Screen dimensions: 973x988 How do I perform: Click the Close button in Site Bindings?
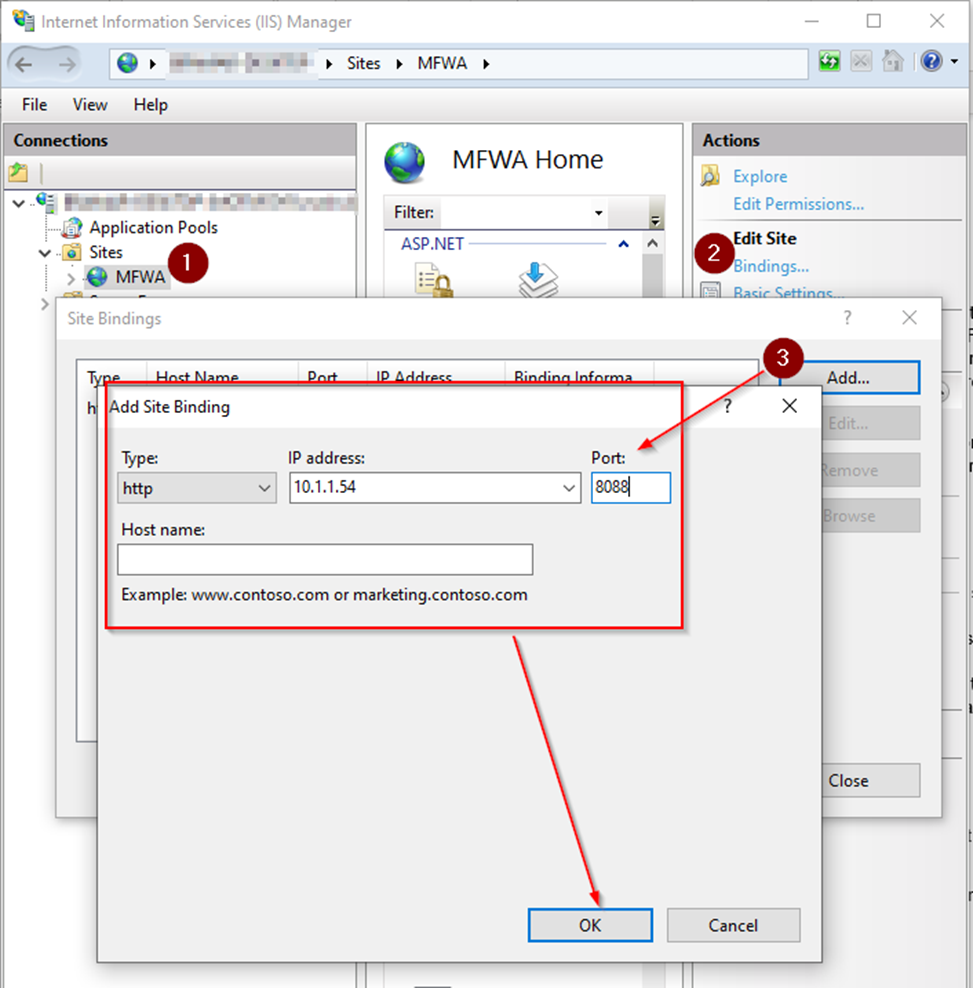point(870,780)
